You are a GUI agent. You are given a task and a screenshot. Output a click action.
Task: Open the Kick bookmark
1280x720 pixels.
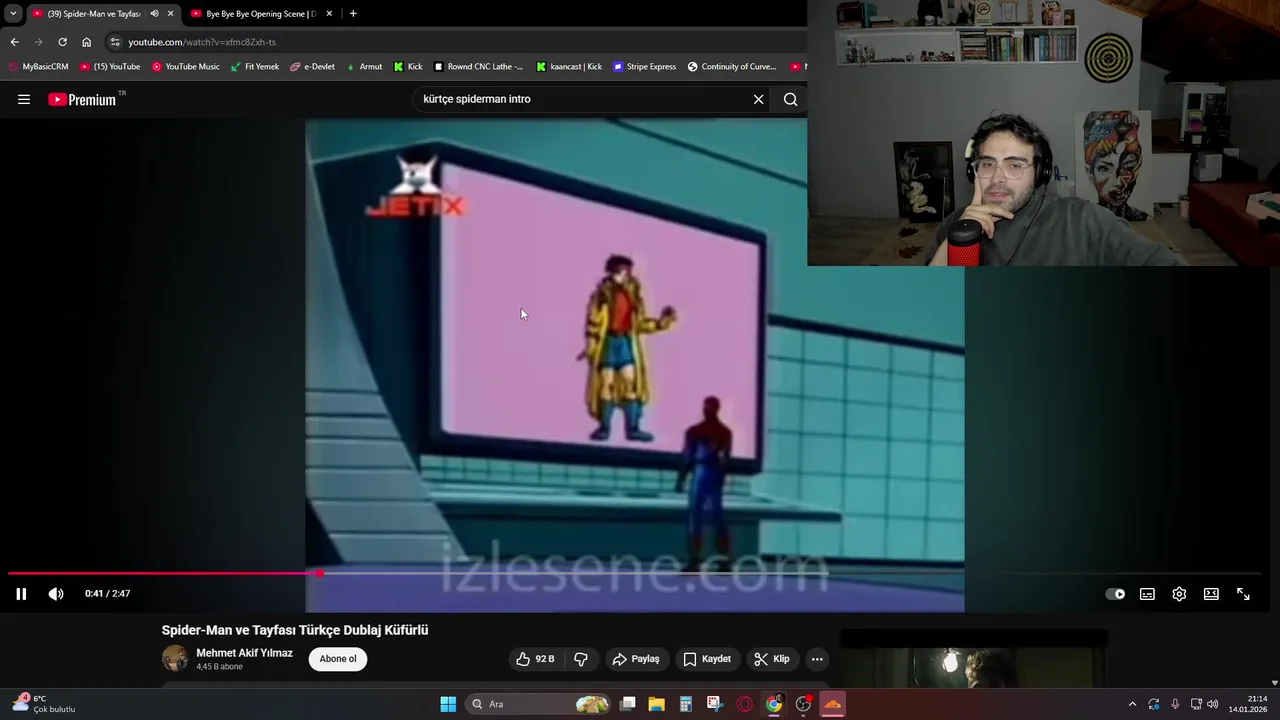(x=408, y=67)
